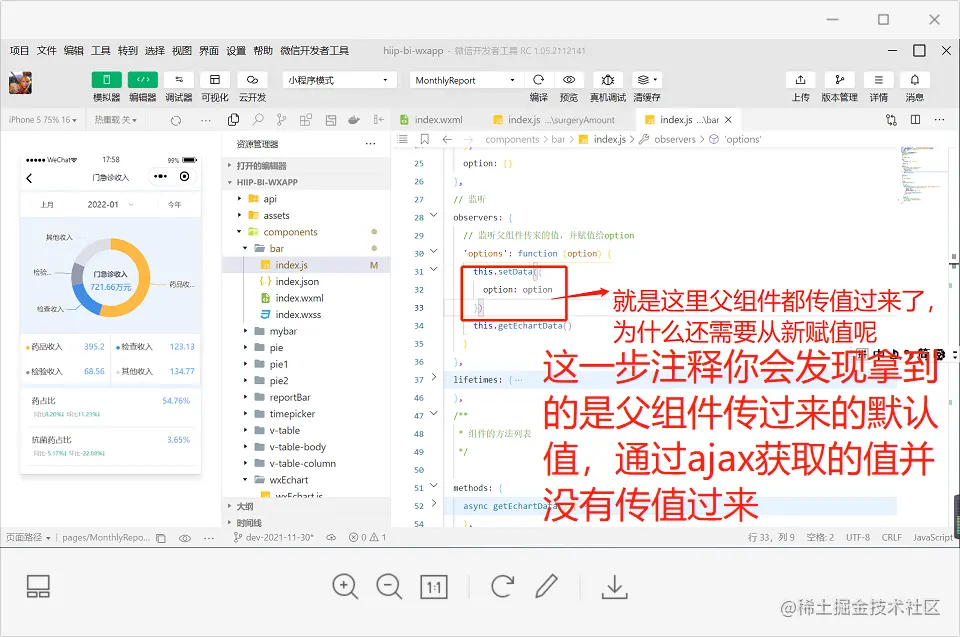Open the 设置 menu
The height and width of the screenshot is (637, 960).
point(236,50)
